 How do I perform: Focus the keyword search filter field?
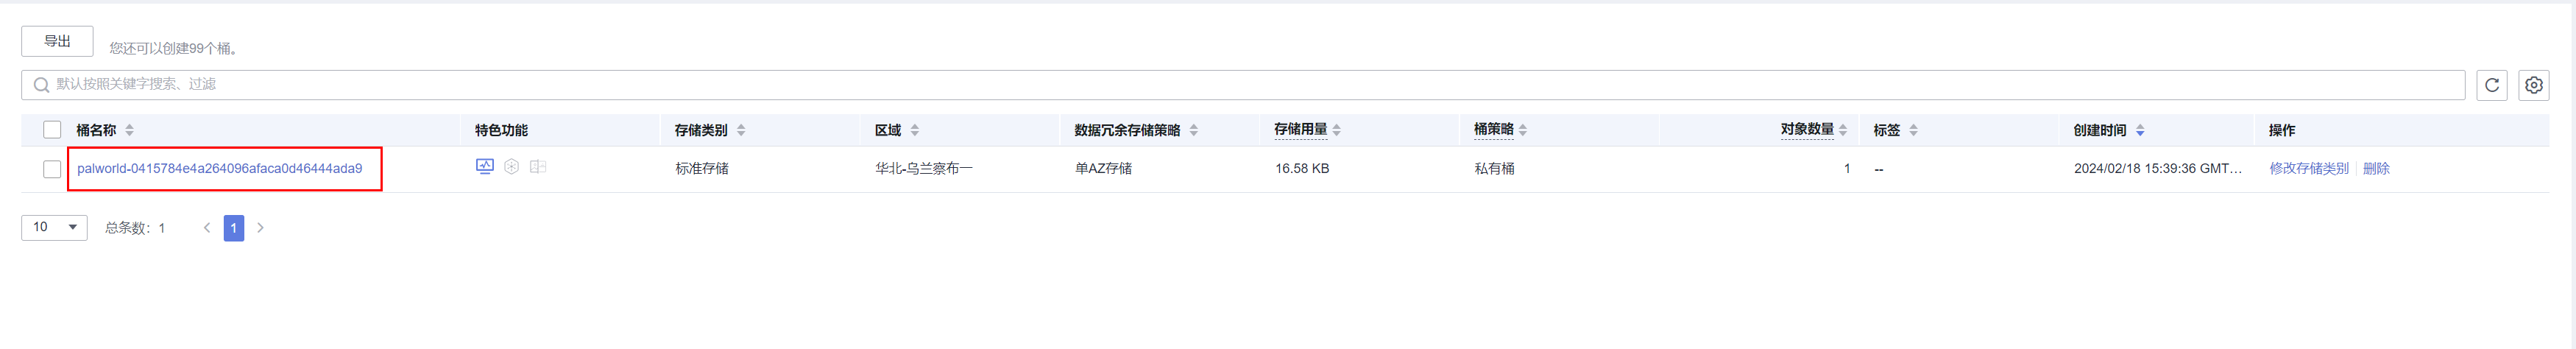coord(1240,85)
